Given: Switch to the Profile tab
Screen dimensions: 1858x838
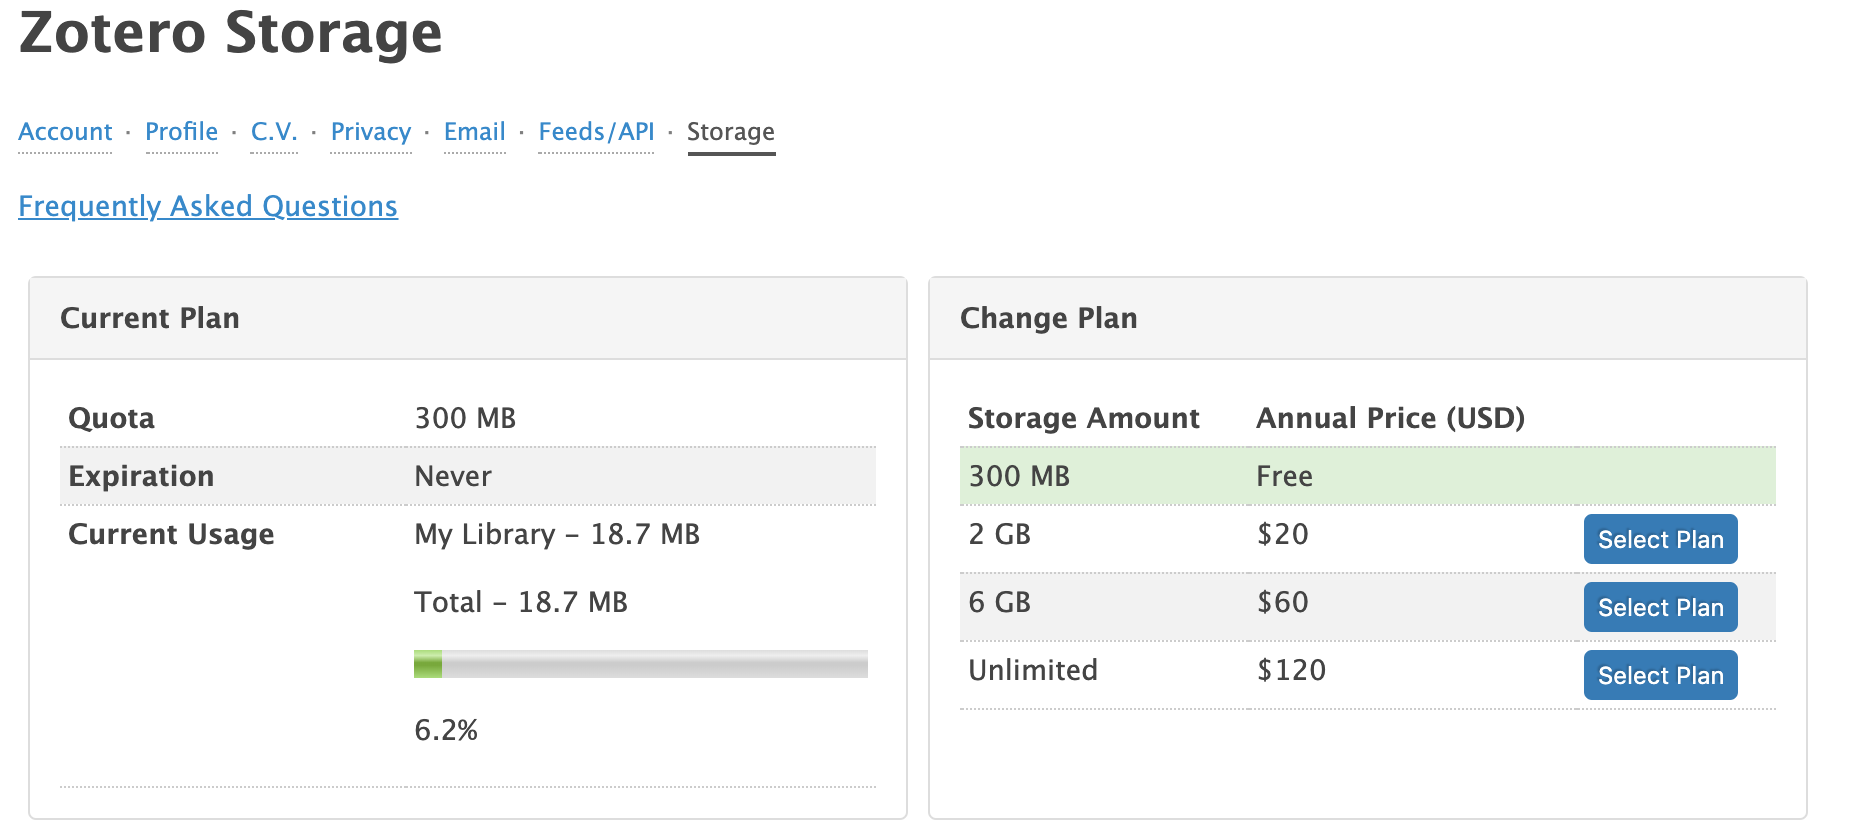Looking at the screenshot, I should tap(181, 132).
